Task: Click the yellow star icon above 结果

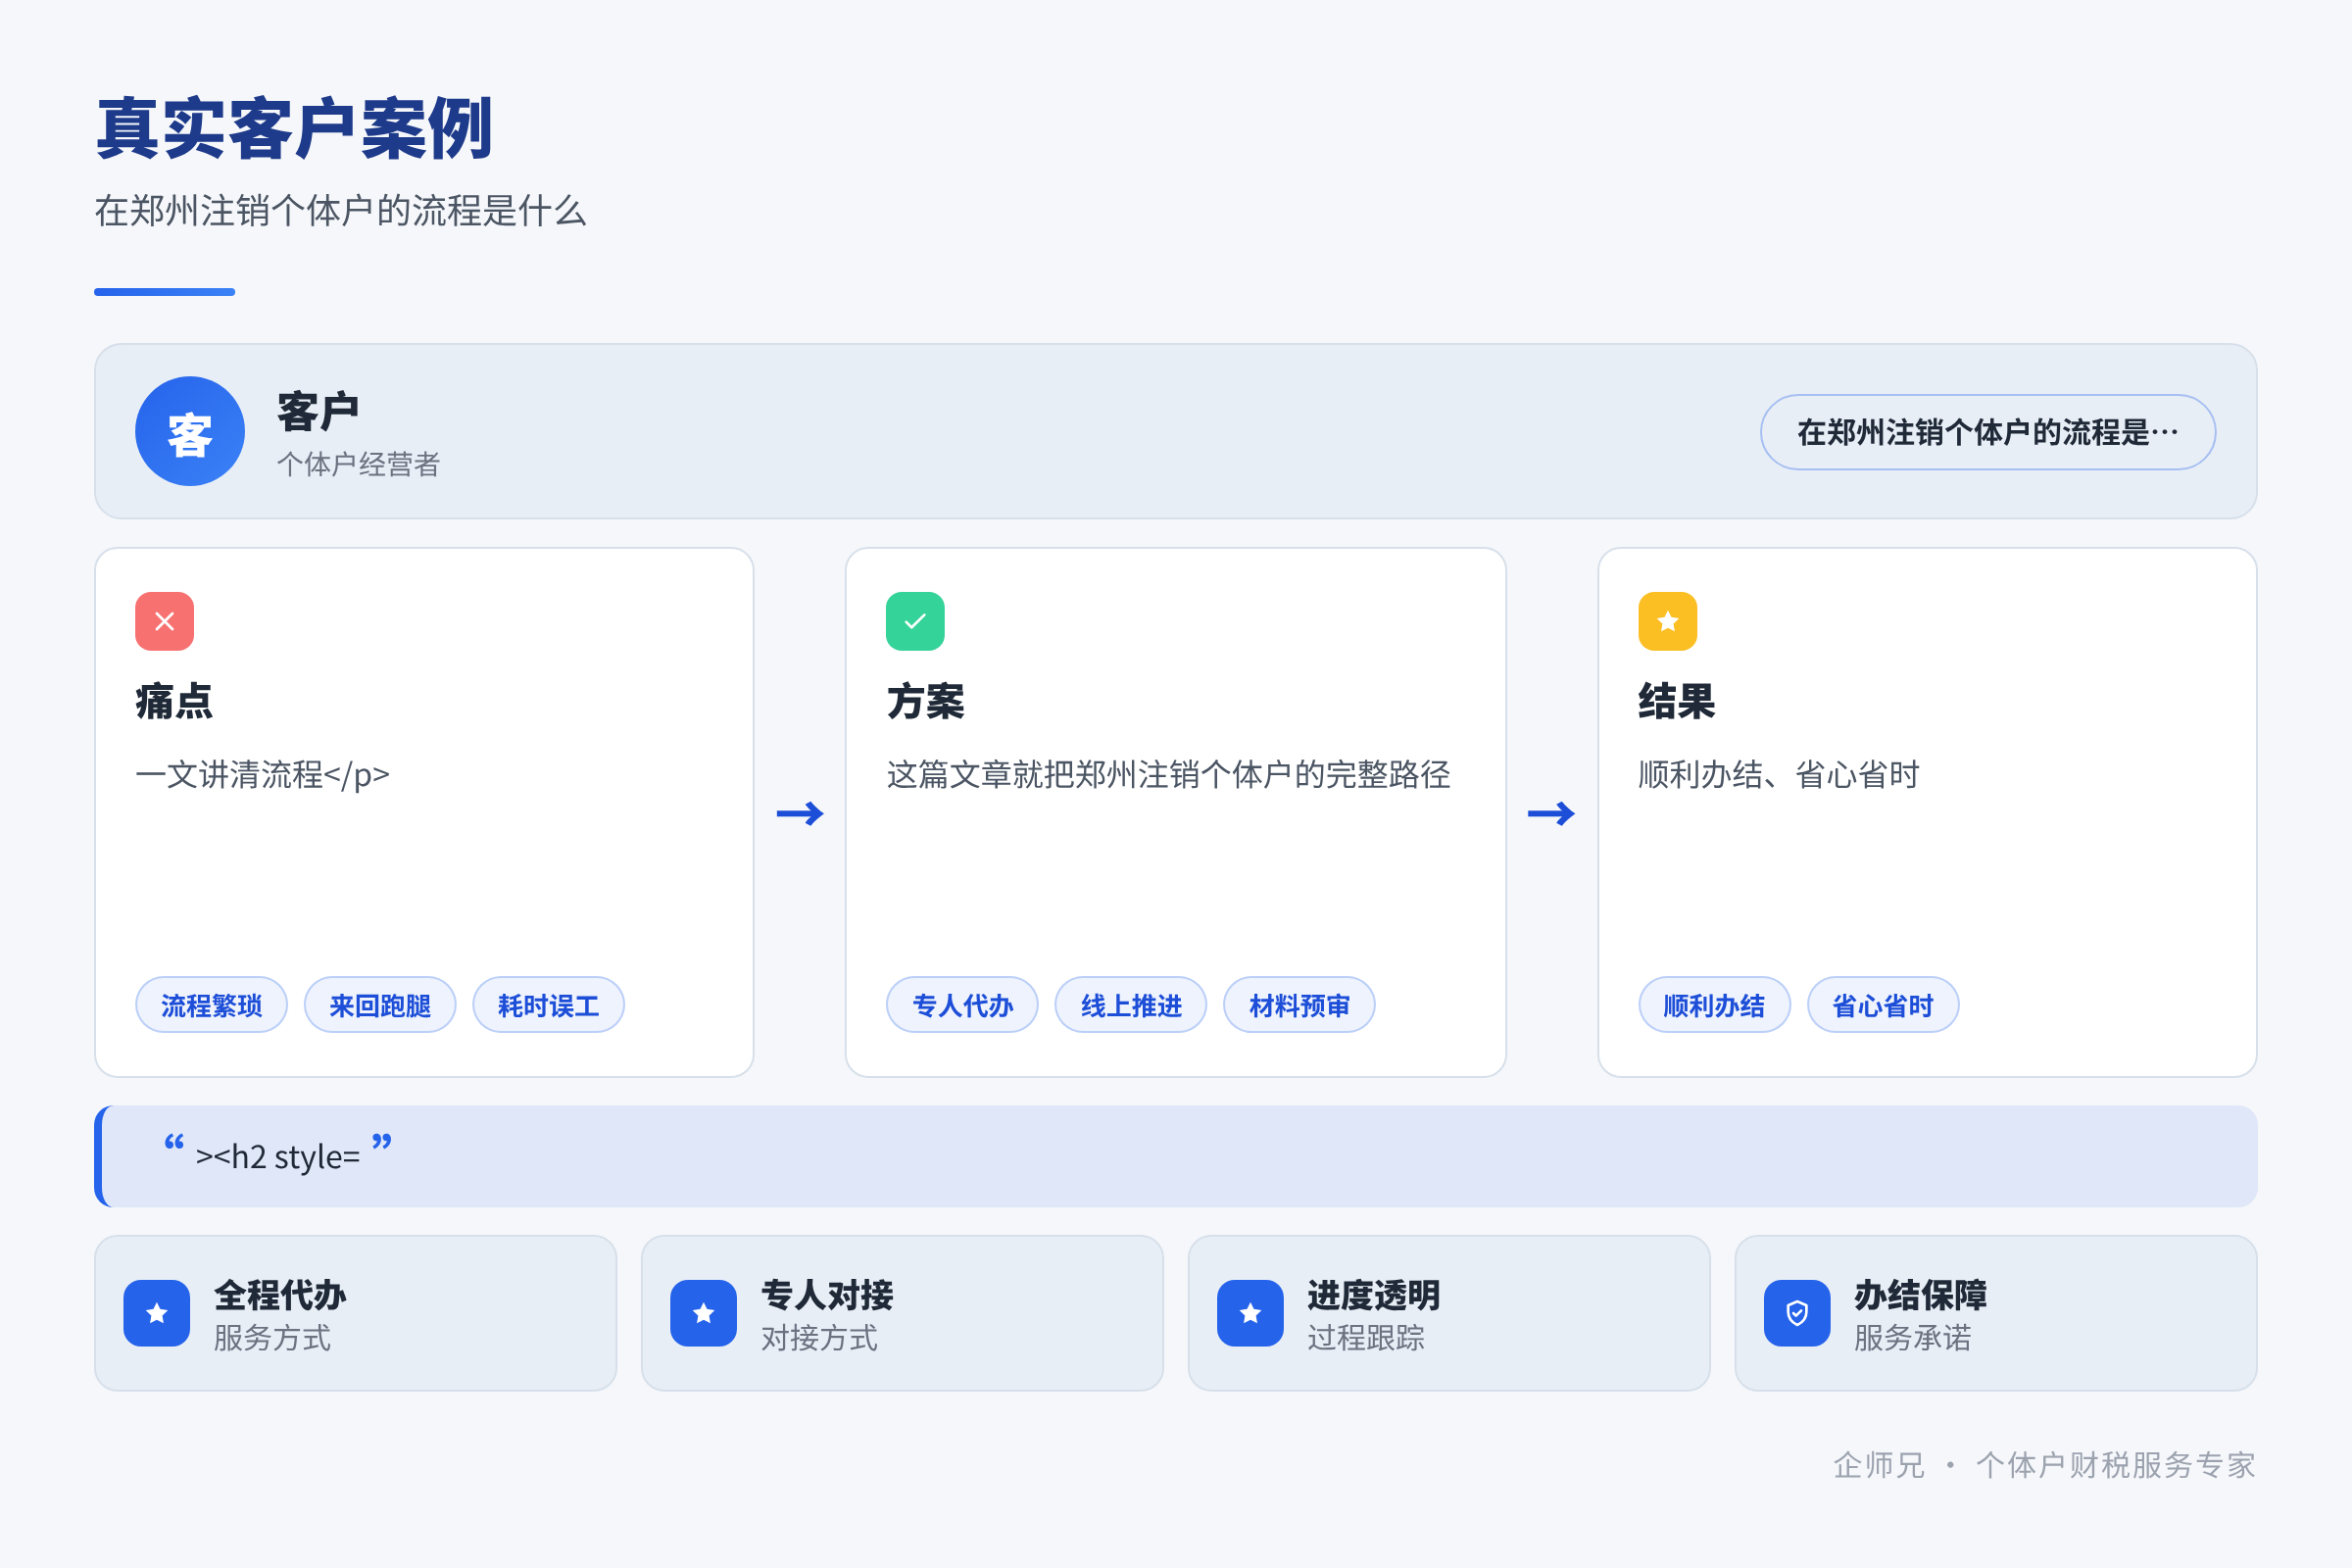Action: [x=1668, y=621]
